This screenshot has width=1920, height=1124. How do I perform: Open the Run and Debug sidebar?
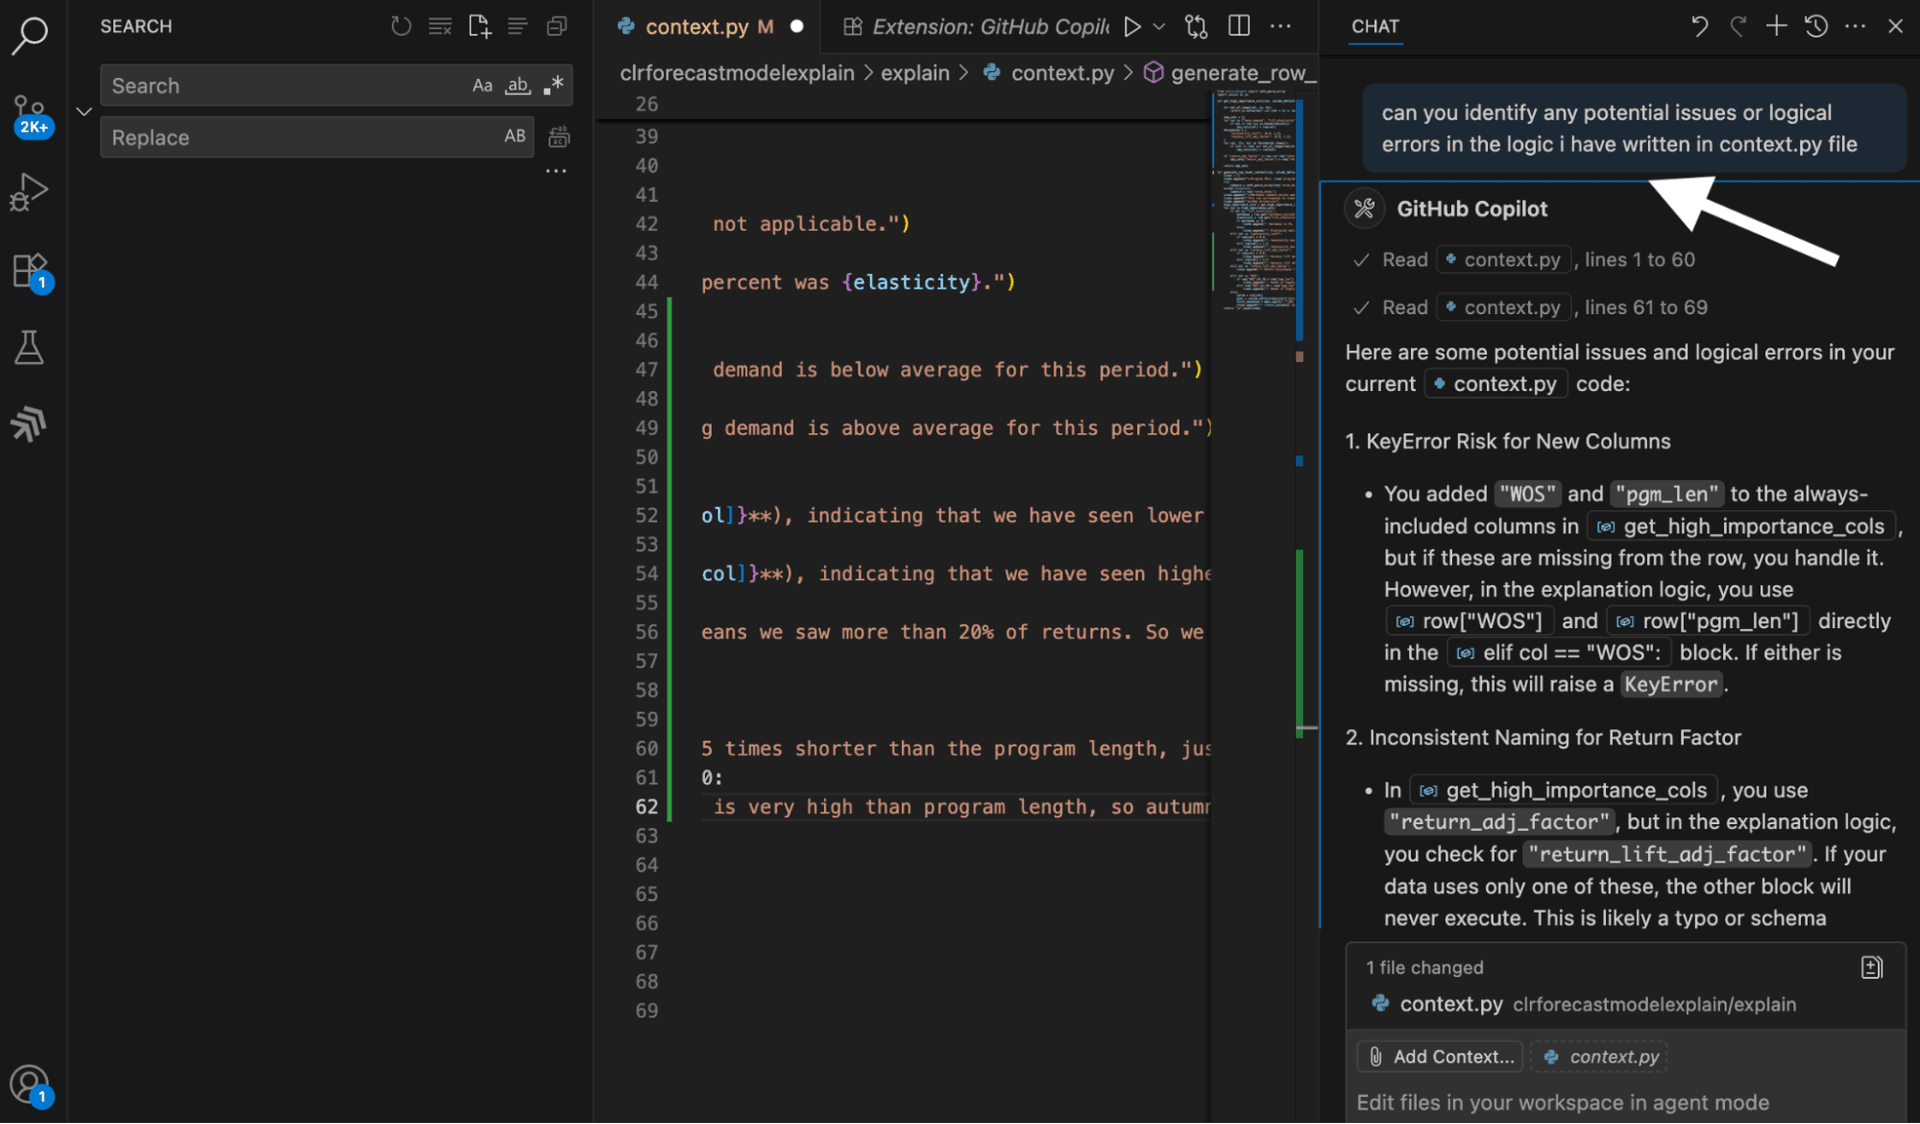[29, 191]
